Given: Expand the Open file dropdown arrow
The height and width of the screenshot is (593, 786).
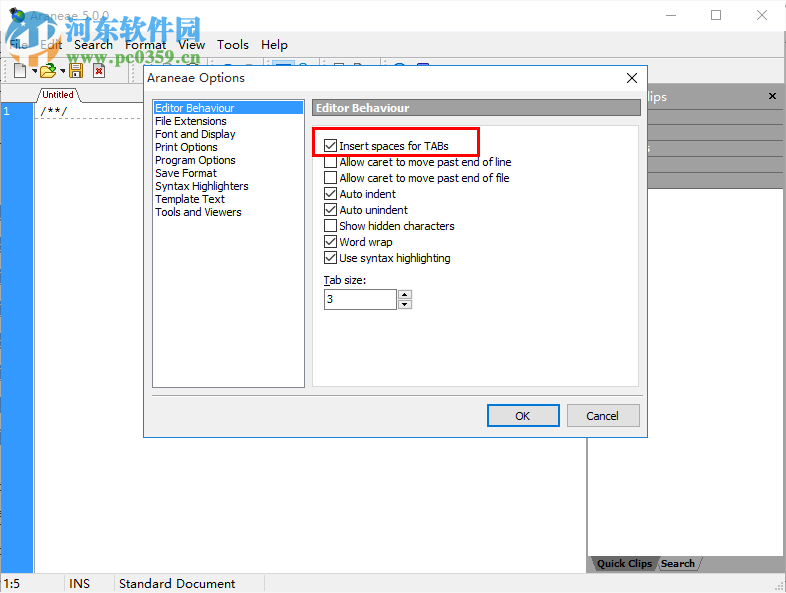Looking at the screenshot, I should (x=62, y=71).
